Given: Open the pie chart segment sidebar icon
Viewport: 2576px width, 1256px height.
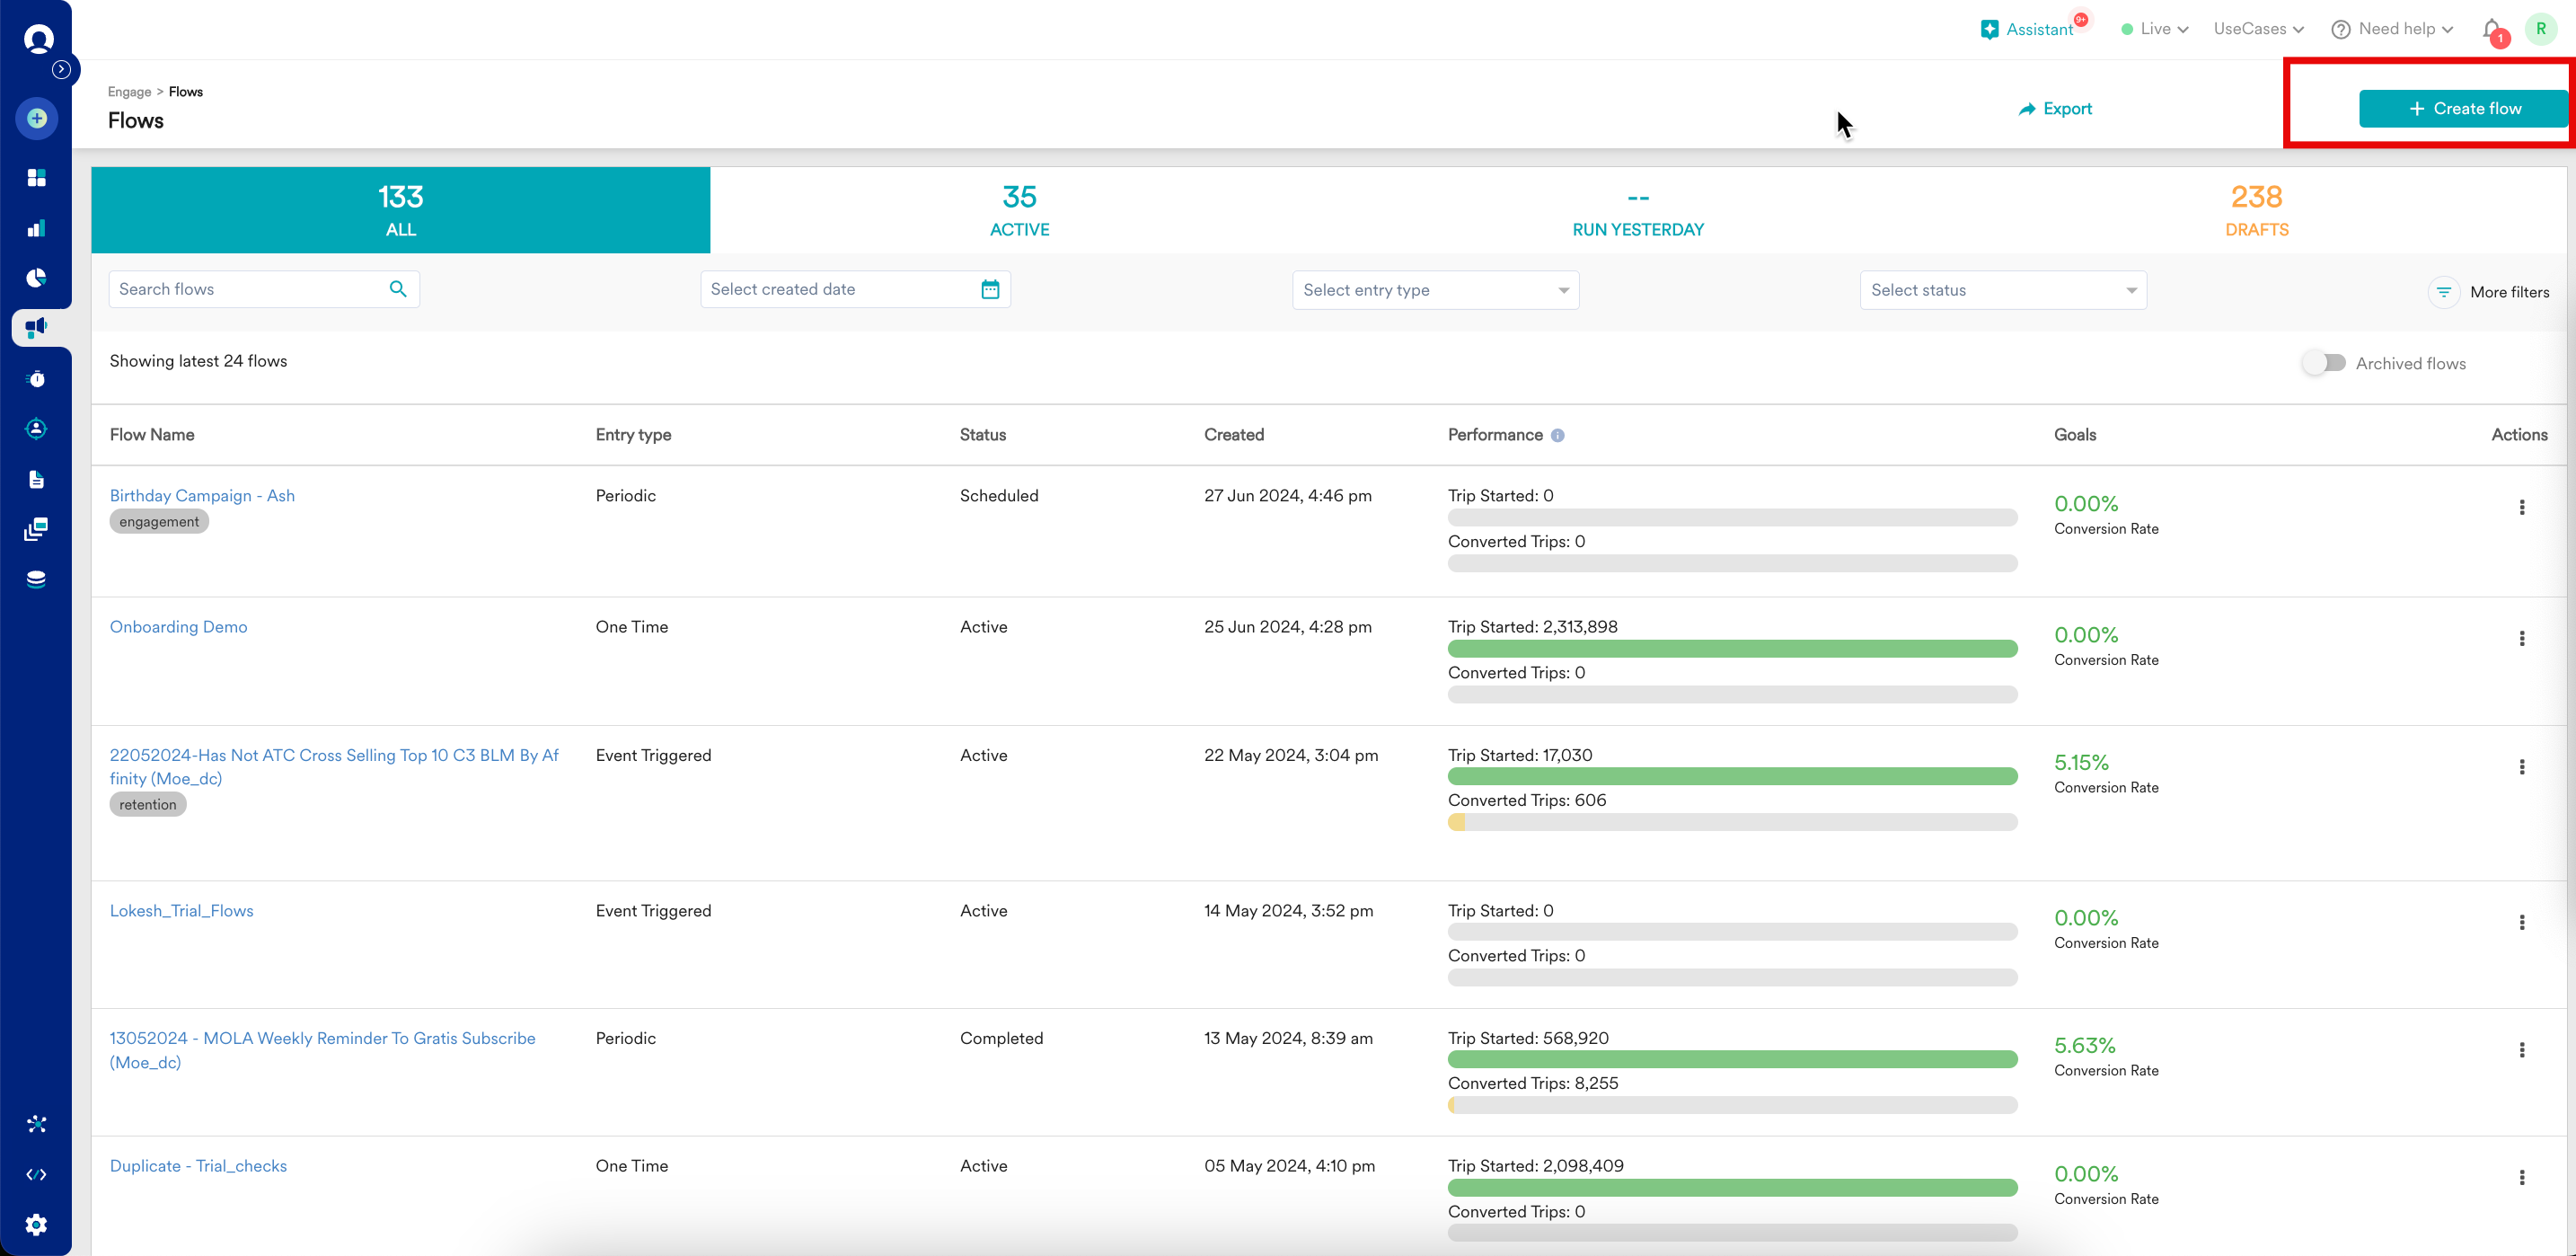Looking at the screenshot, I should (x=36, y=278).
